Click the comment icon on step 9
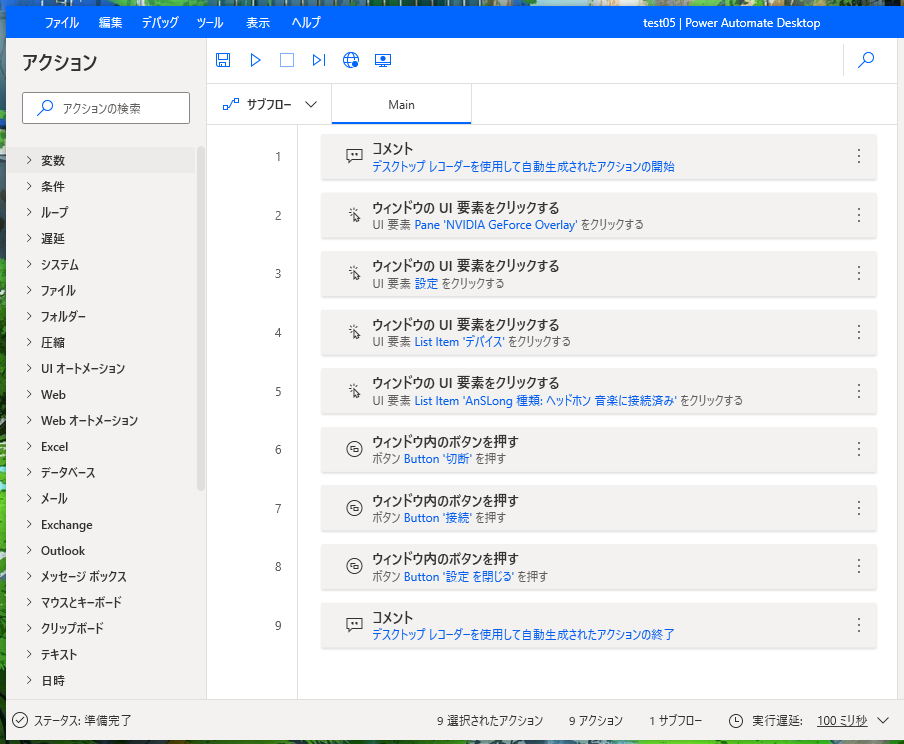 tap(354, 625)
